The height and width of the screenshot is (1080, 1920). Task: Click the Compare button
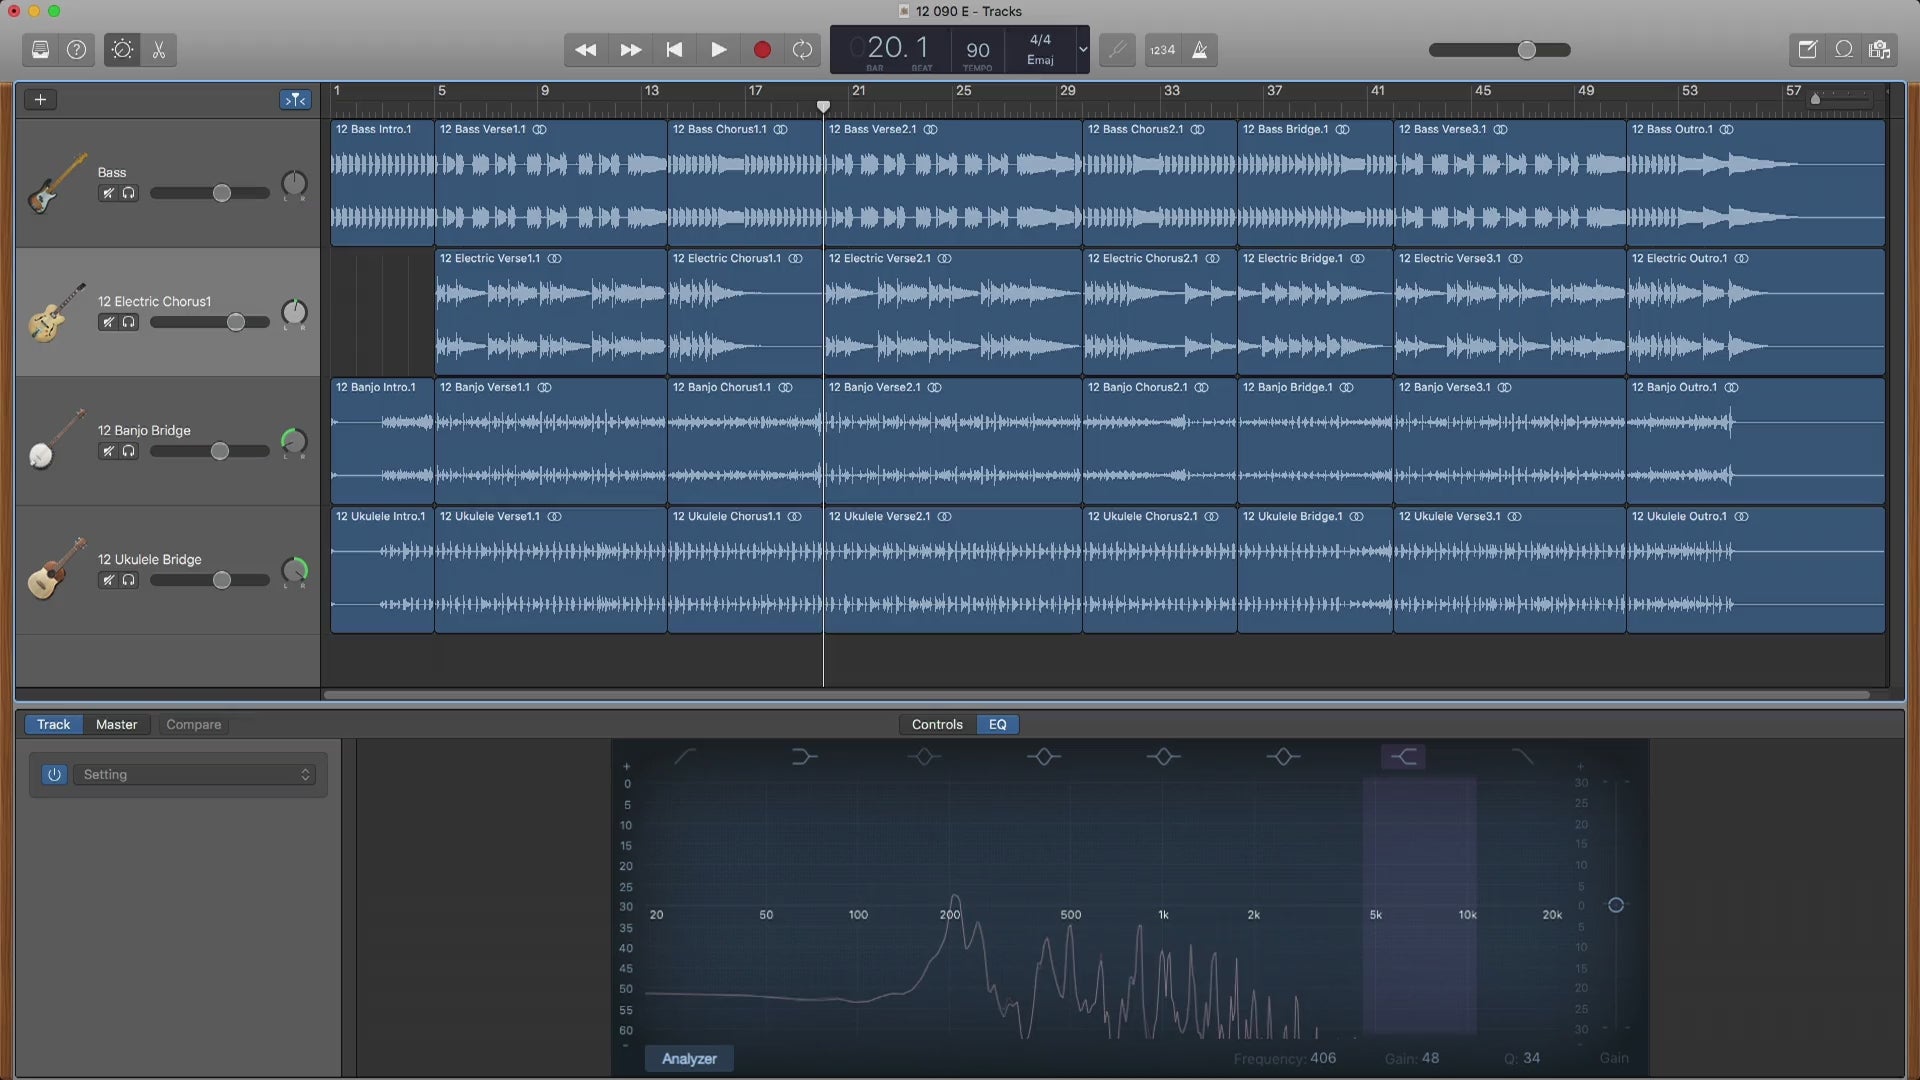point(193,724)
